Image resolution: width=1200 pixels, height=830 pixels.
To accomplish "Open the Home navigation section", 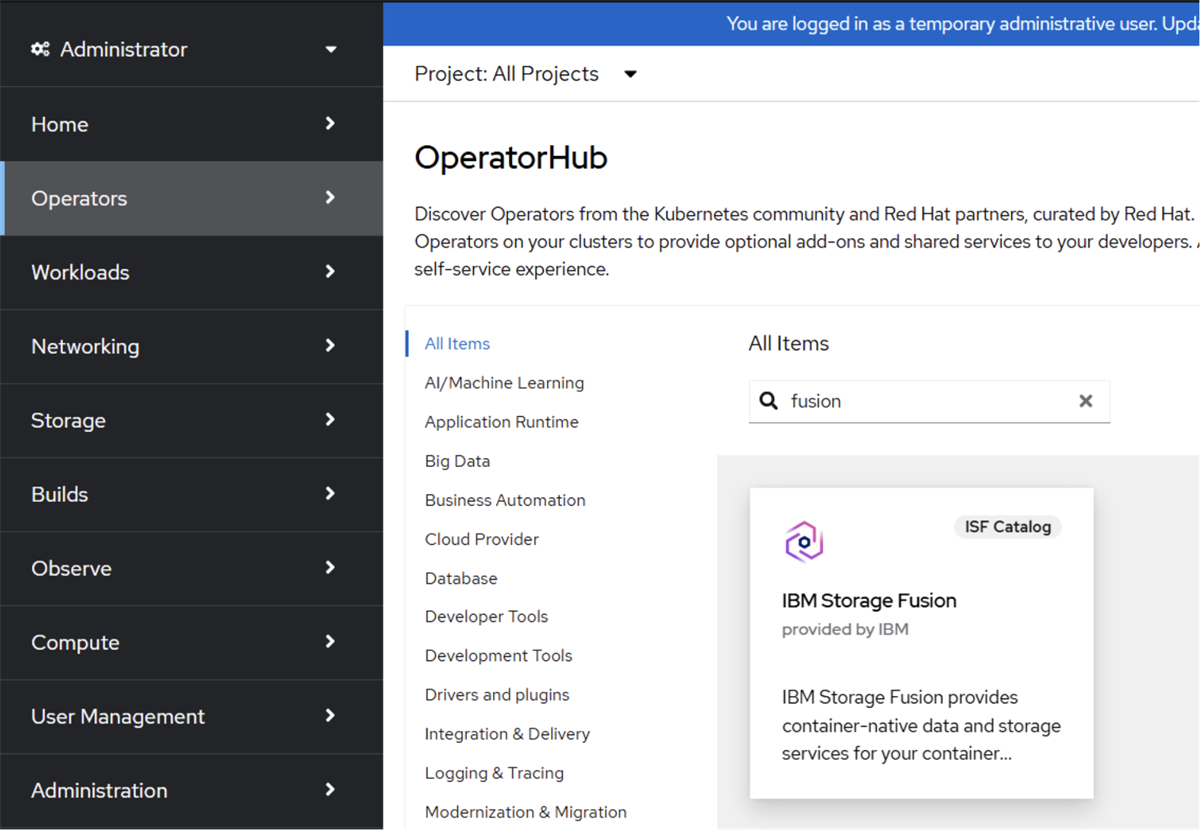I will [191, 124].
